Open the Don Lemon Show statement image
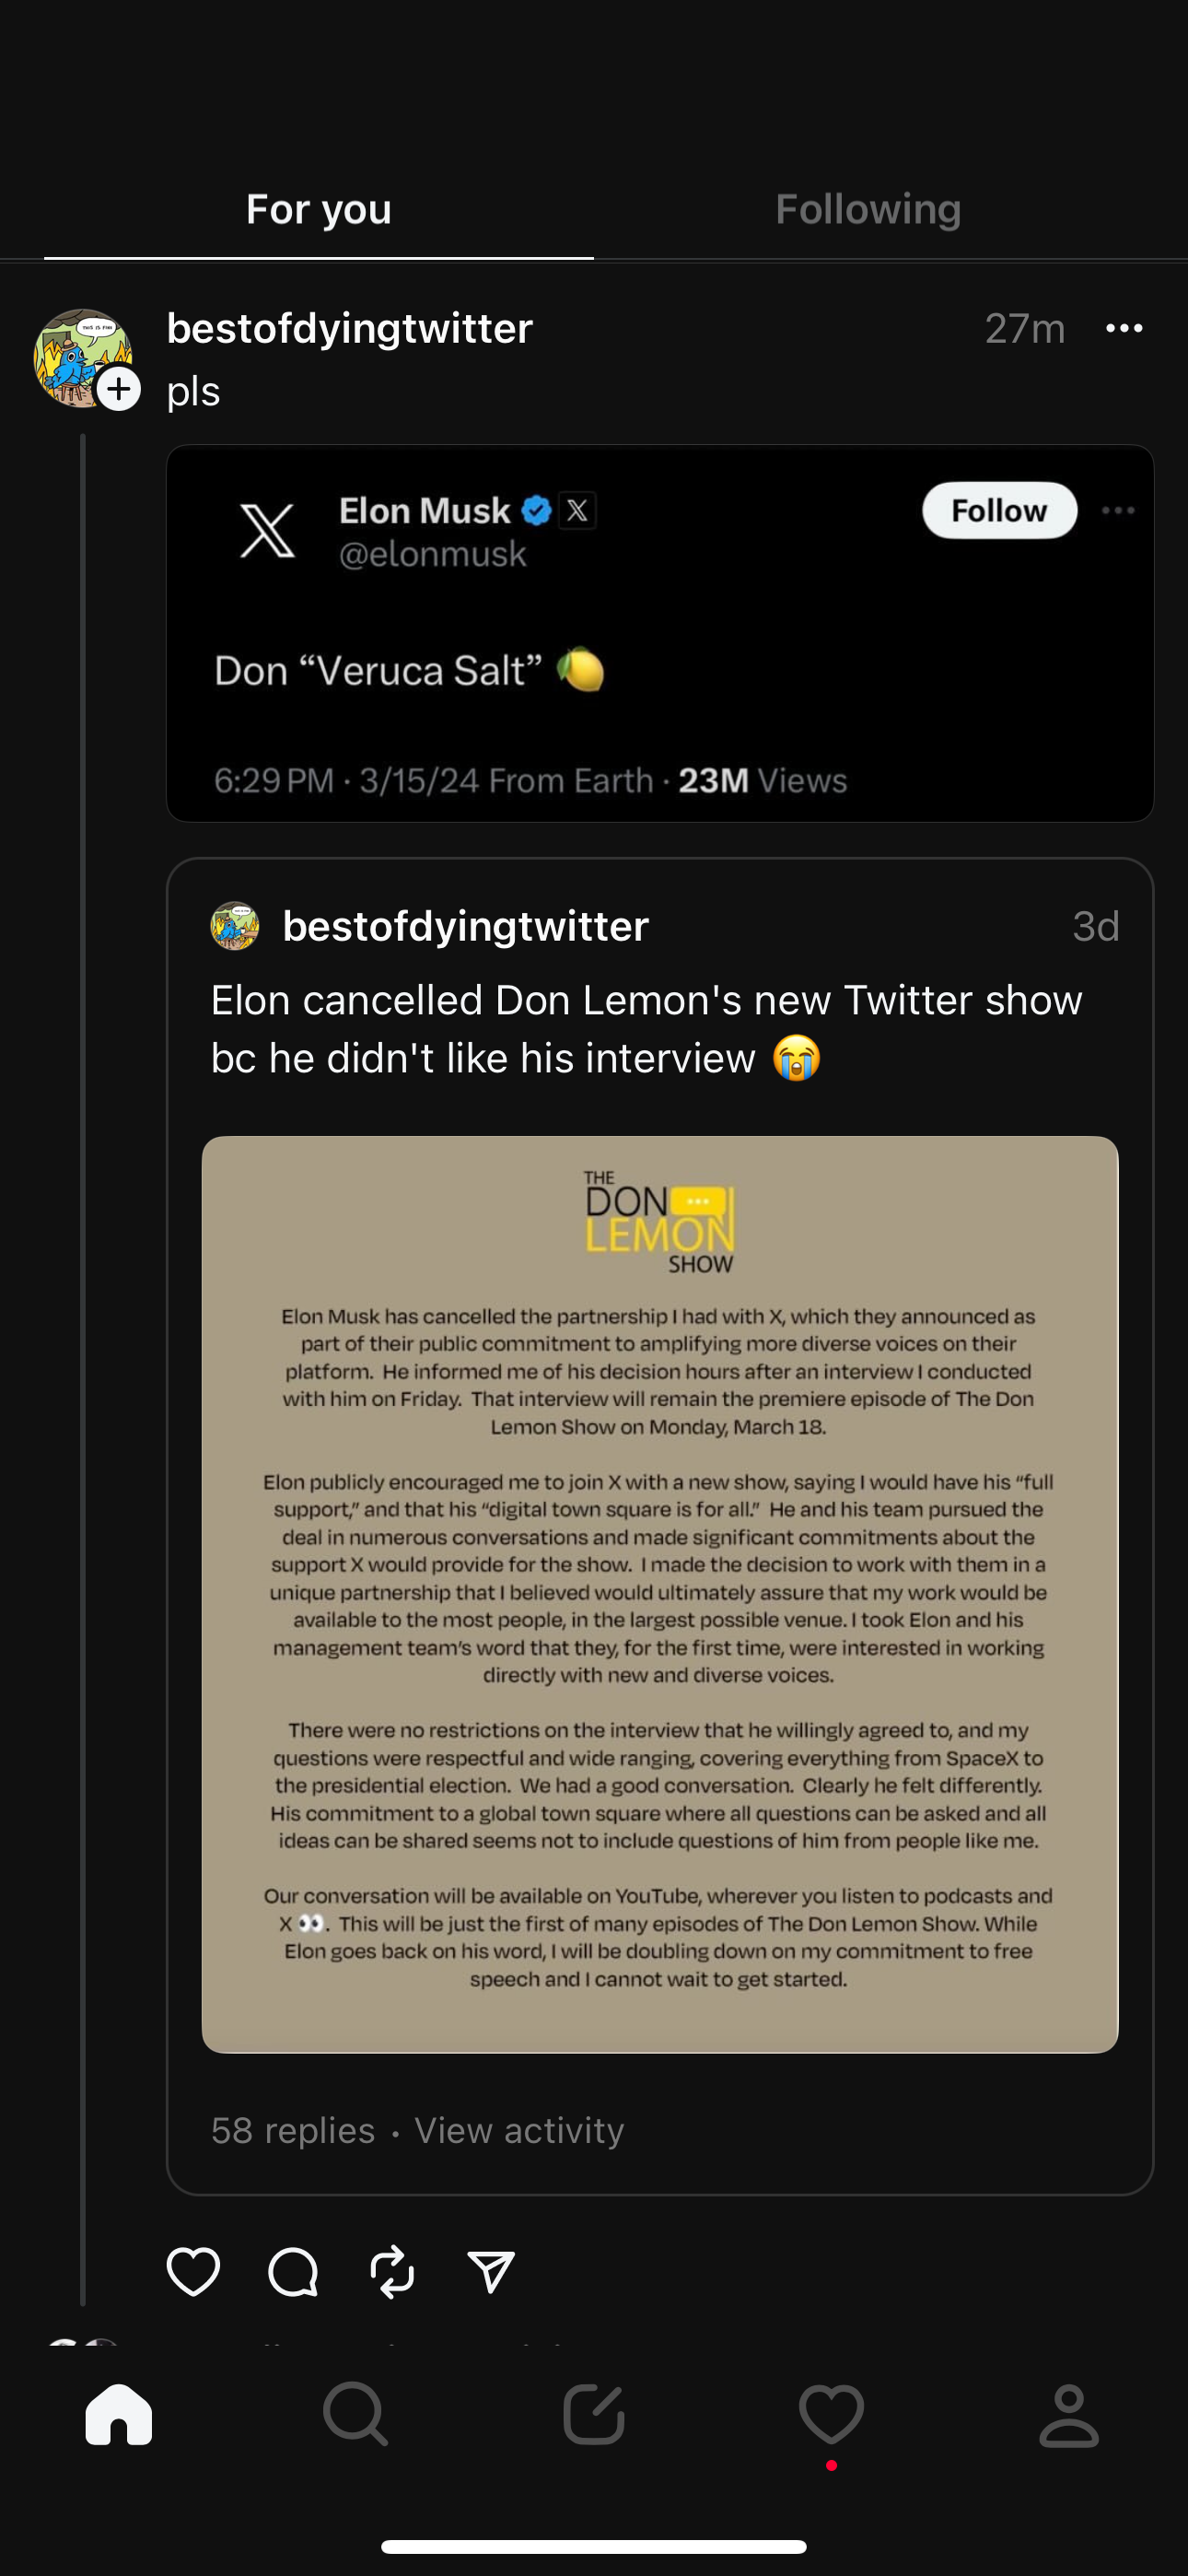Image resolution: width=1188 pixels, height=2576 pixels. 660,1594
